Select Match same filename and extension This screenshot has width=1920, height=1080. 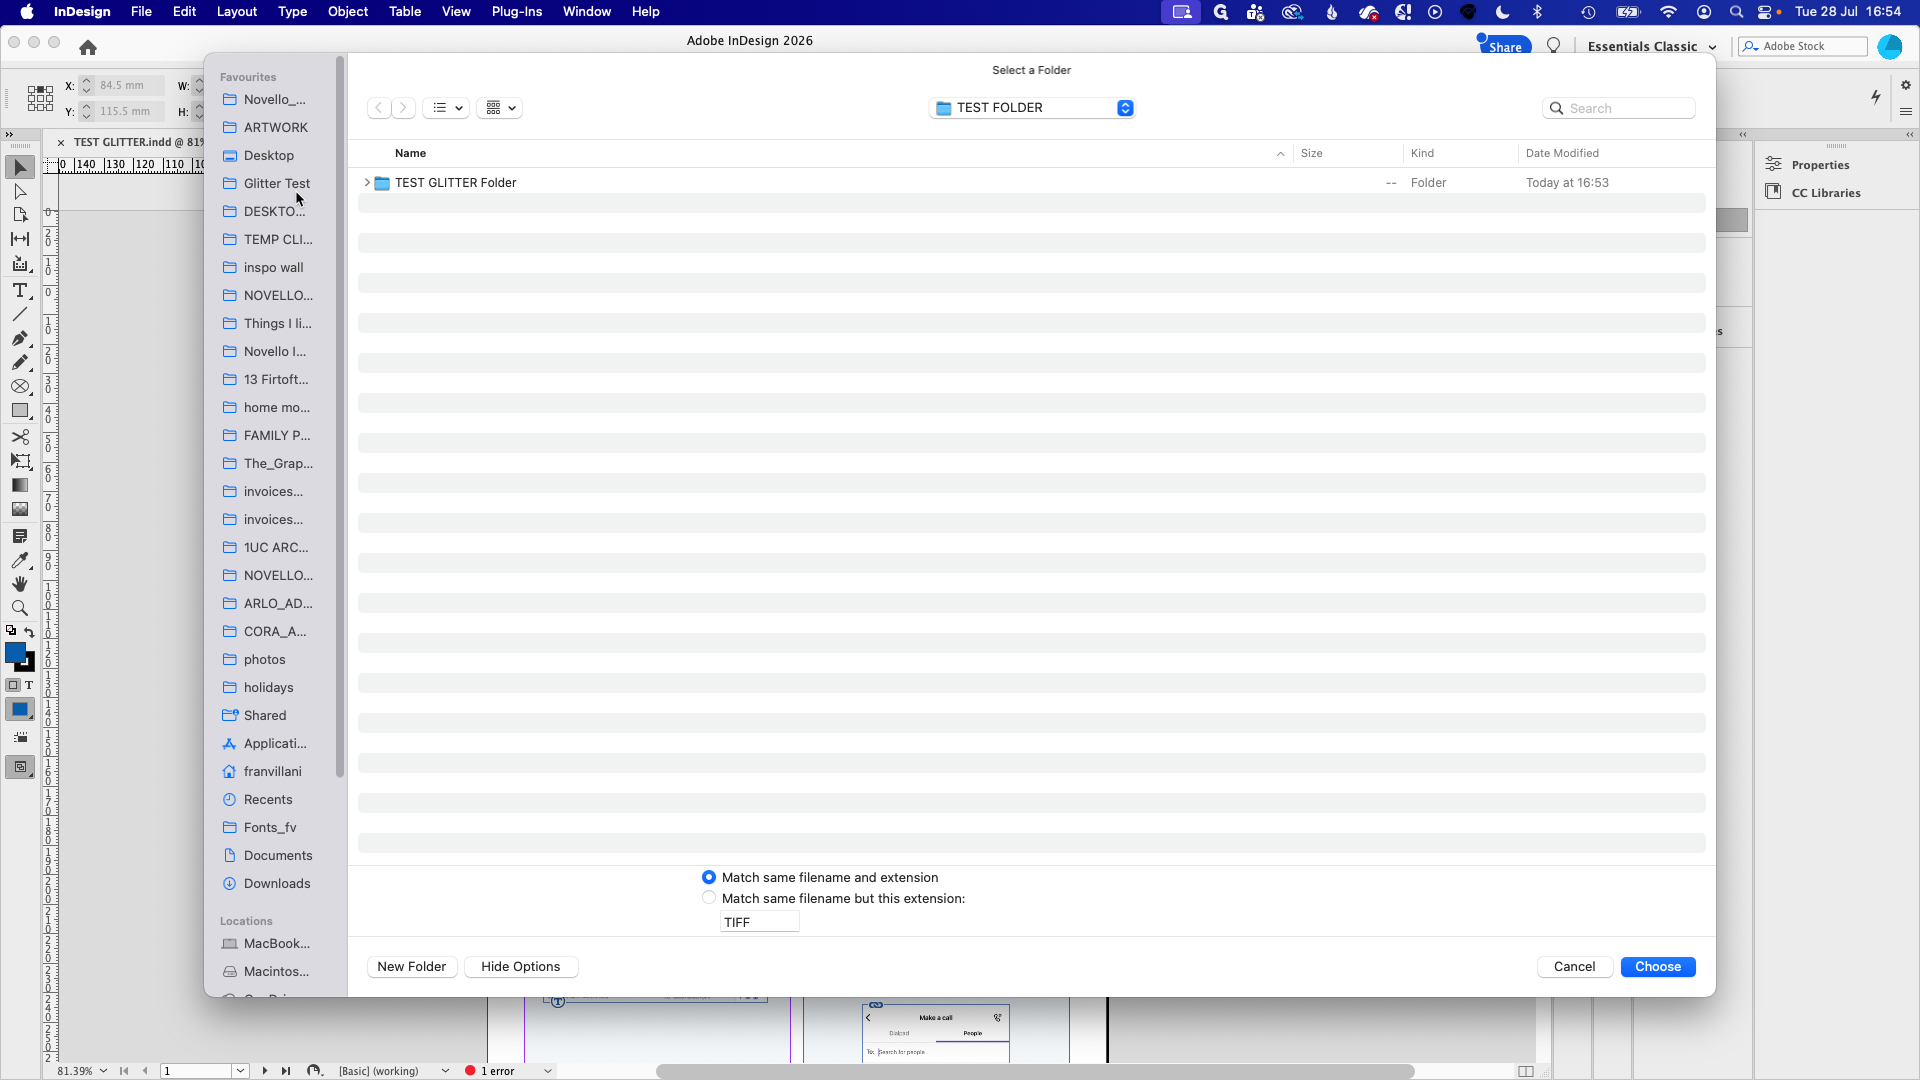coord(709,877)
